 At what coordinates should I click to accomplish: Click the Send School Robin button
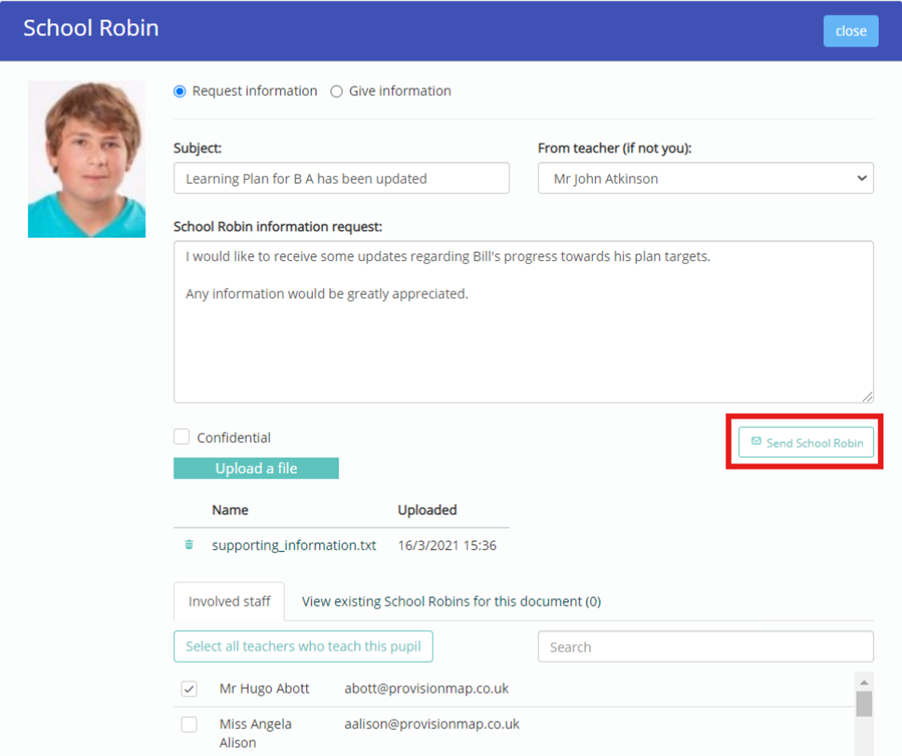pyautogui.click(x=806, y=442)
